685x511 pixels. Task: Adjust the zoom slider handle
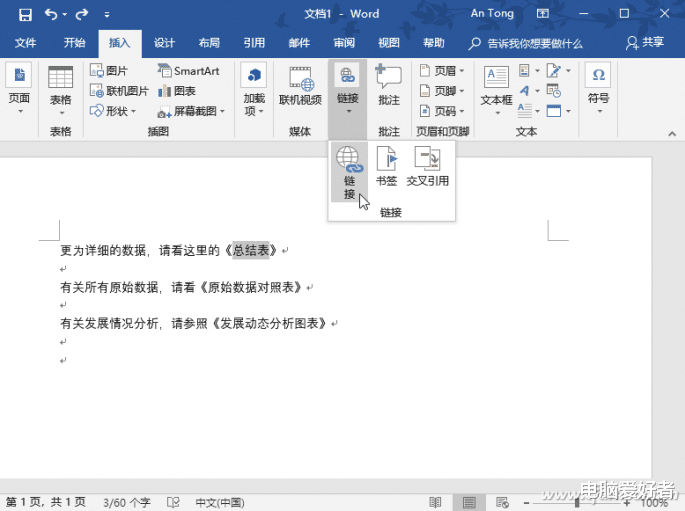point(577,503)
